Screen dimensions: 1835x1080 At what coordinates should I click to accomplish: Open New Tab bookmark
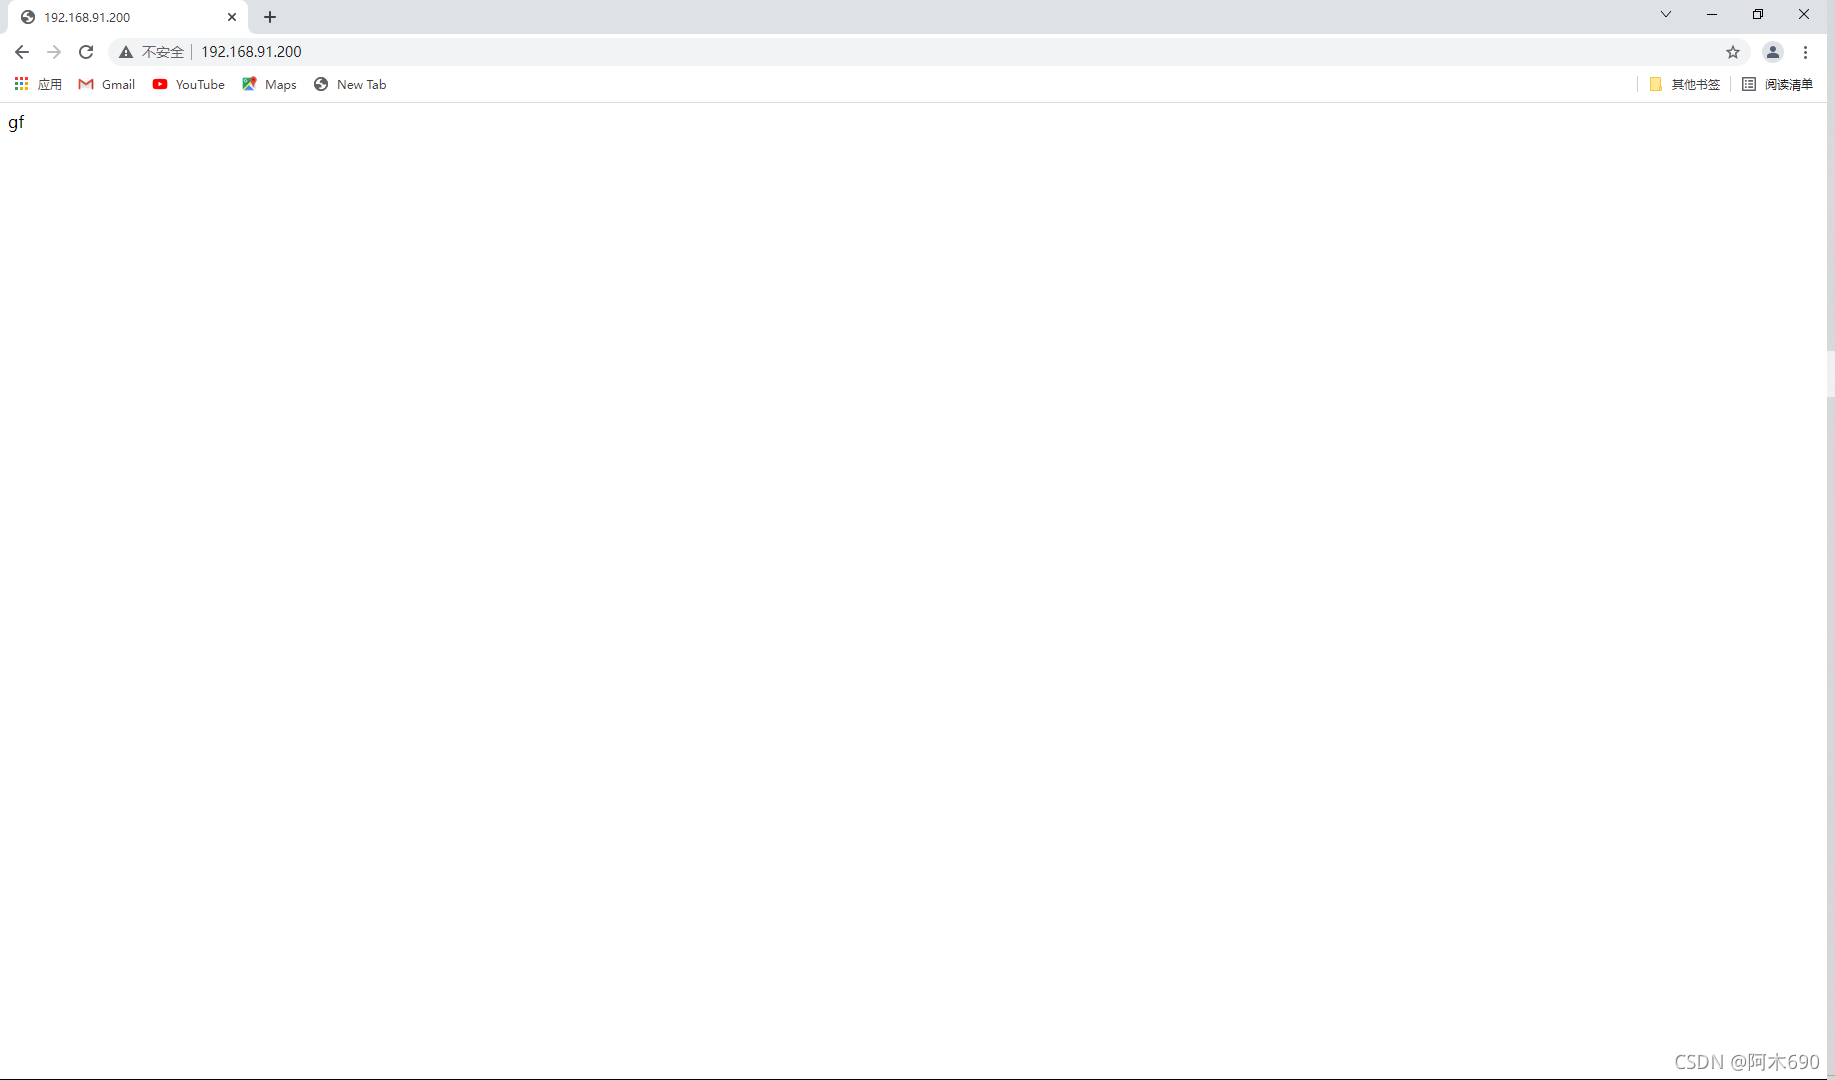(x=350, y=84)
